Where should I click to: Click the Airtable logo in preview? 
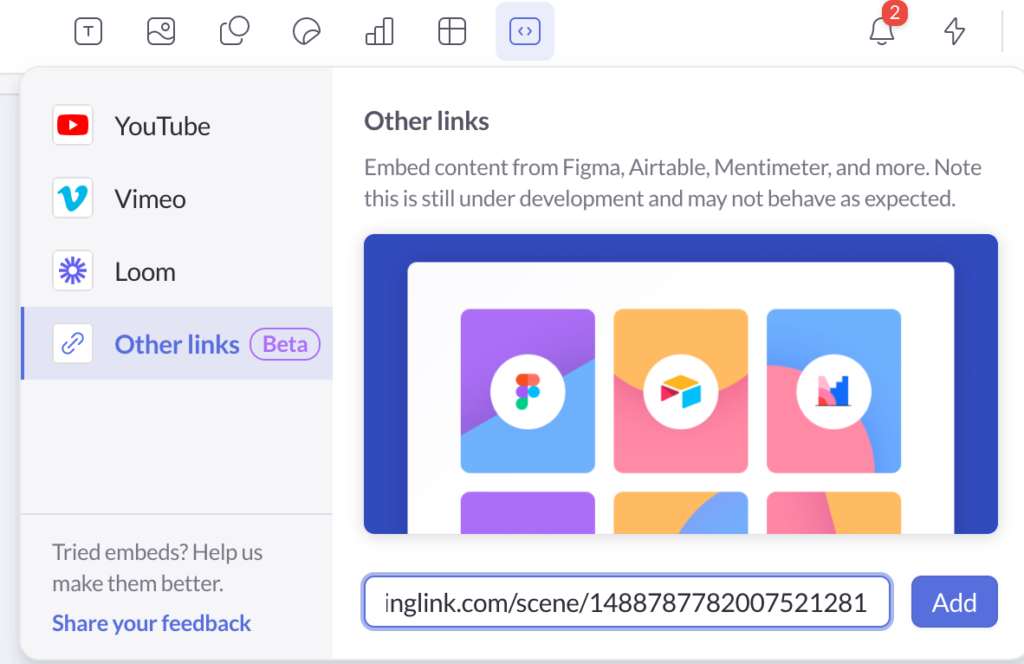[x=680, y=392]
